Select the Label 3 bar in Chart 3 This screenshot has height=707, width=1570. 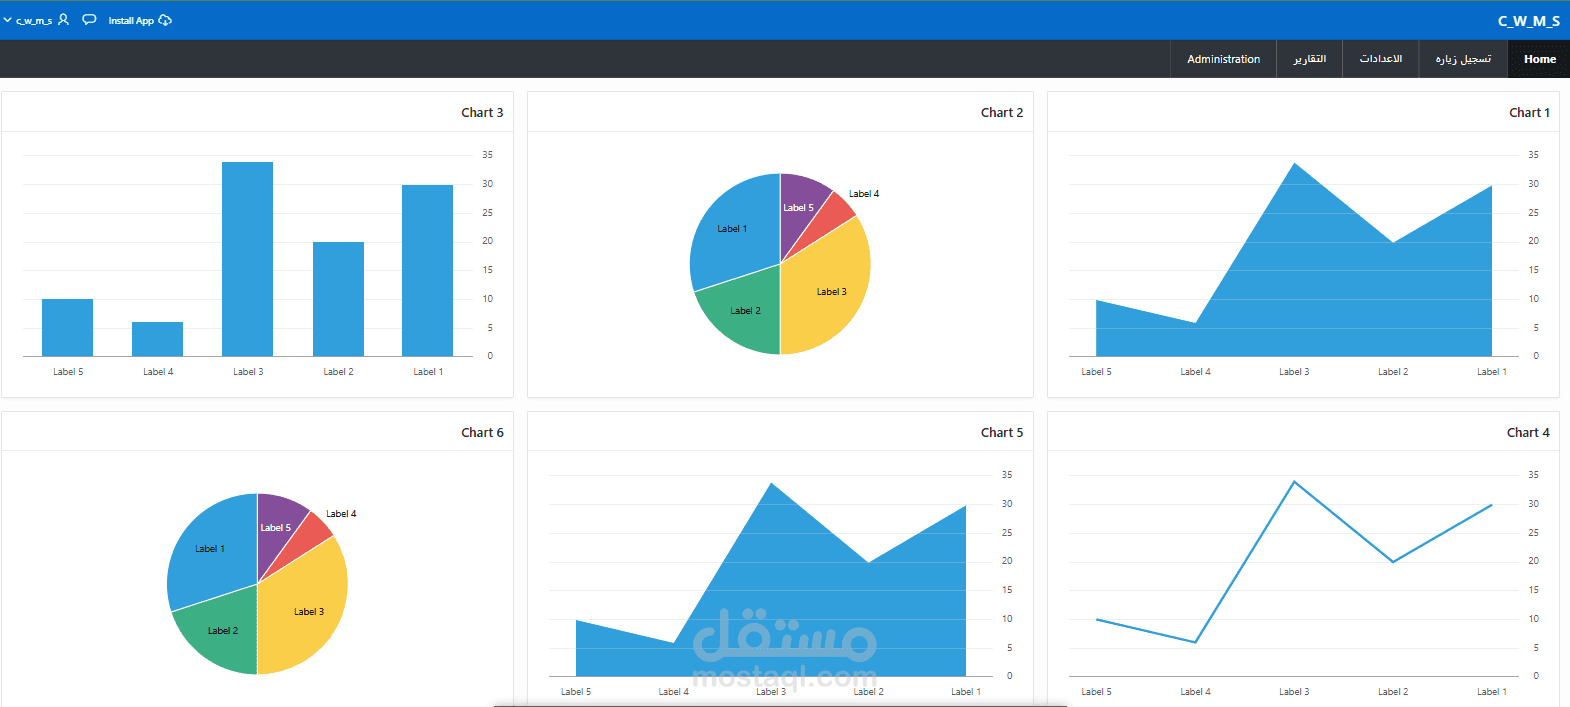pyautogui.click(x=247, y=259)
